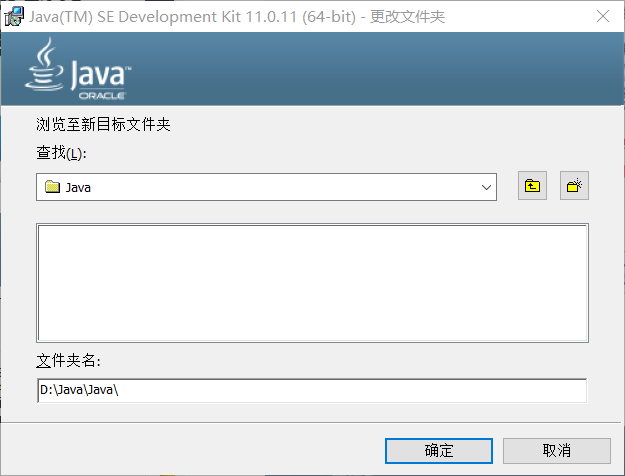Create a new folder
This screenshot has height=476, width=625.
click(574, 186)
